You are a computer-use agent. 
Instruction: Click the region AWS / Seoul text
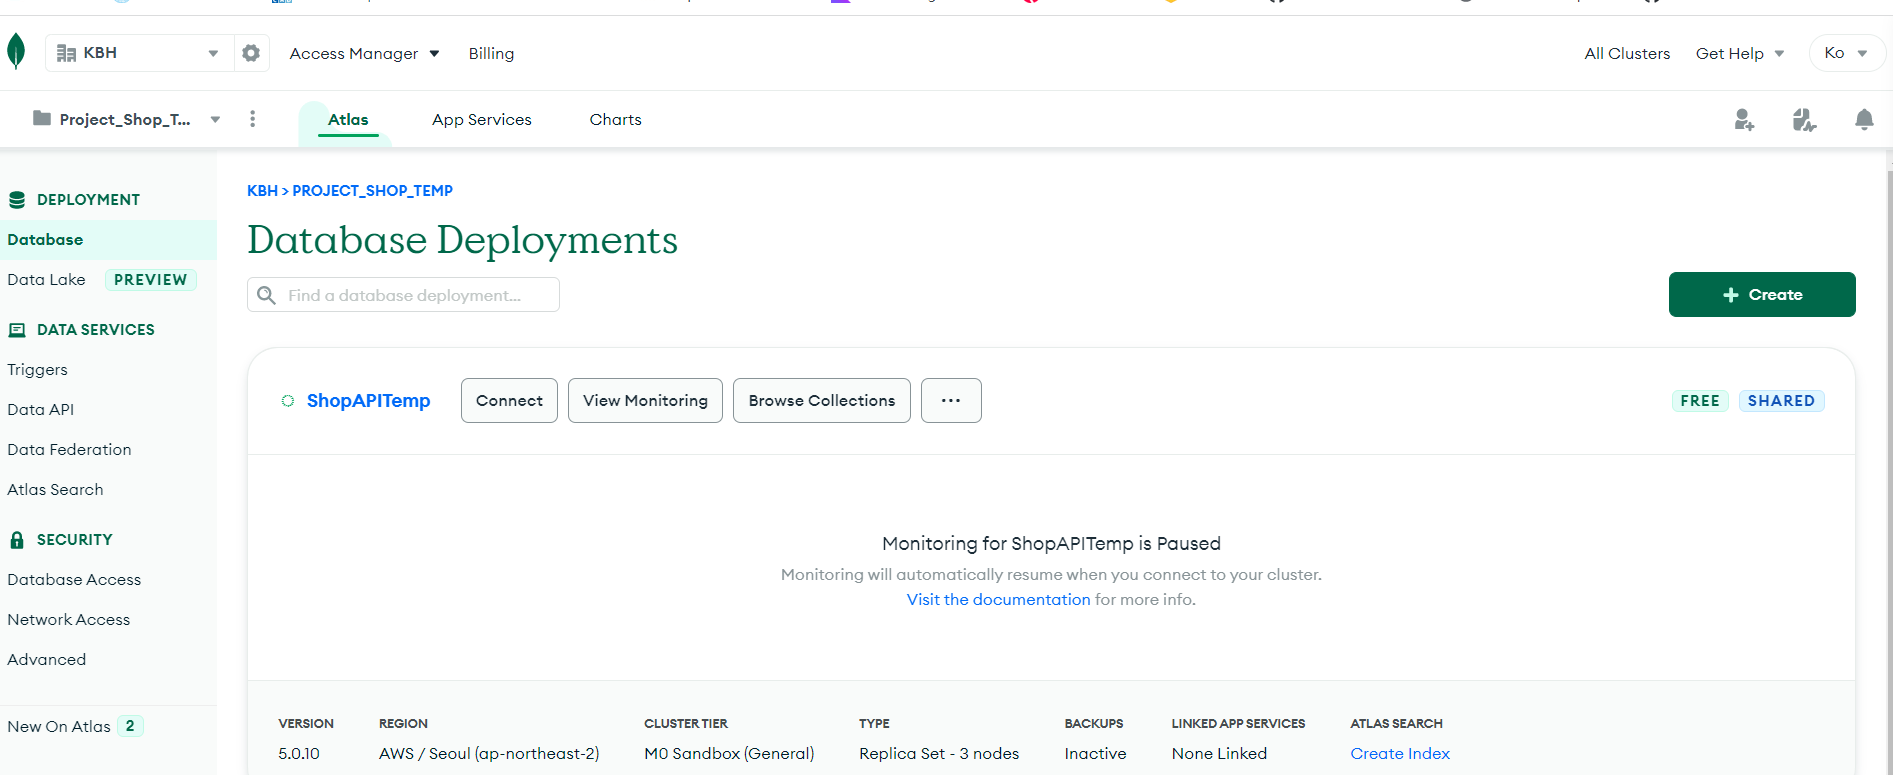489,754
